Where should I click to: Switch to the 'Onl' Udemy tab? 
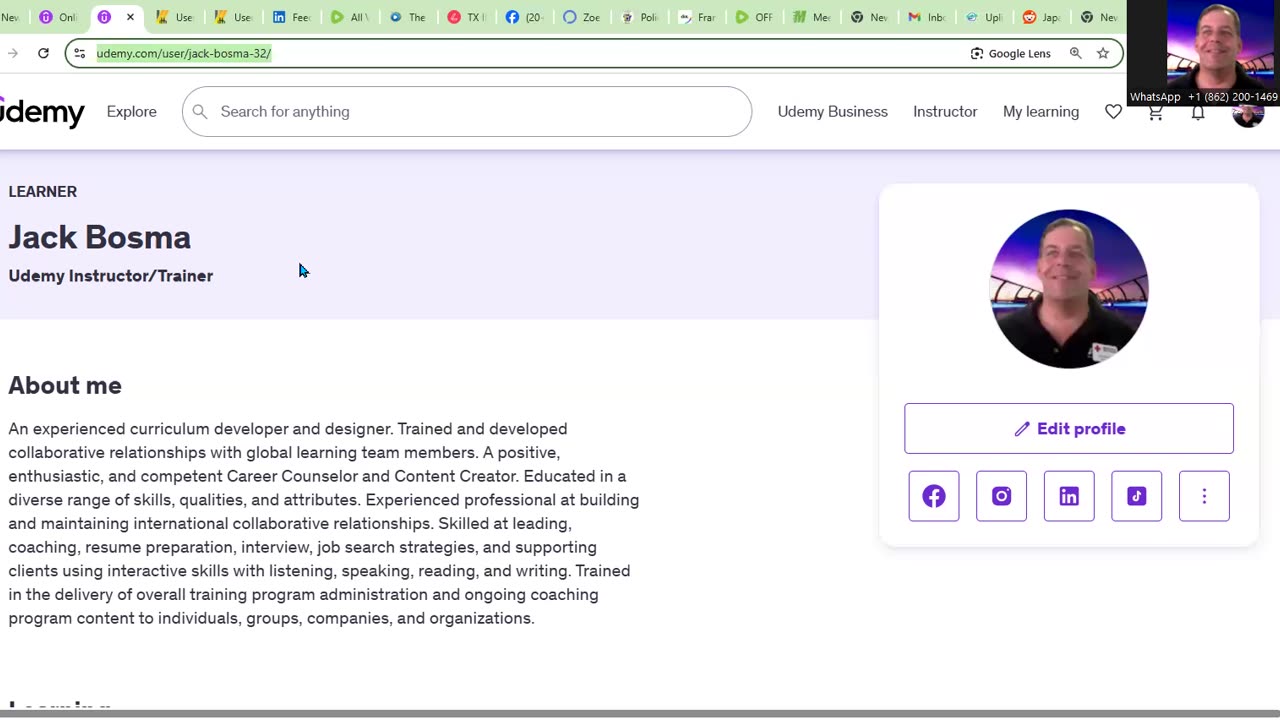click(x=58, y=17)
